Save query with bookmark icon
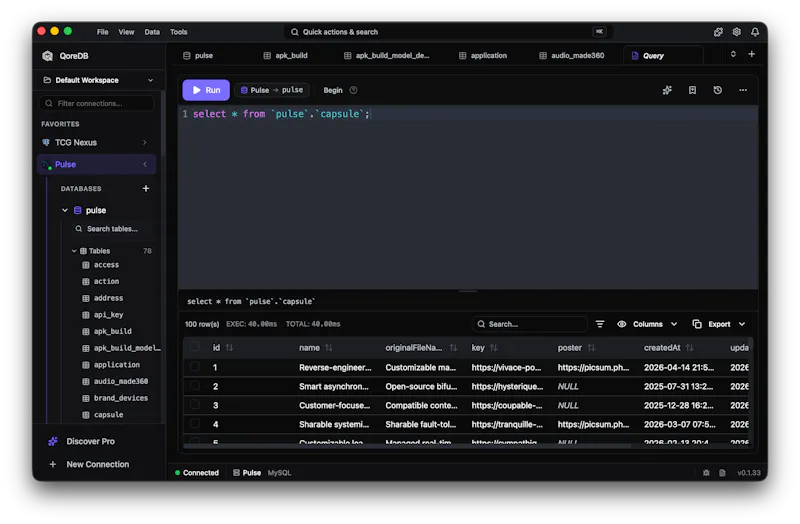 [x=692, y=90]
